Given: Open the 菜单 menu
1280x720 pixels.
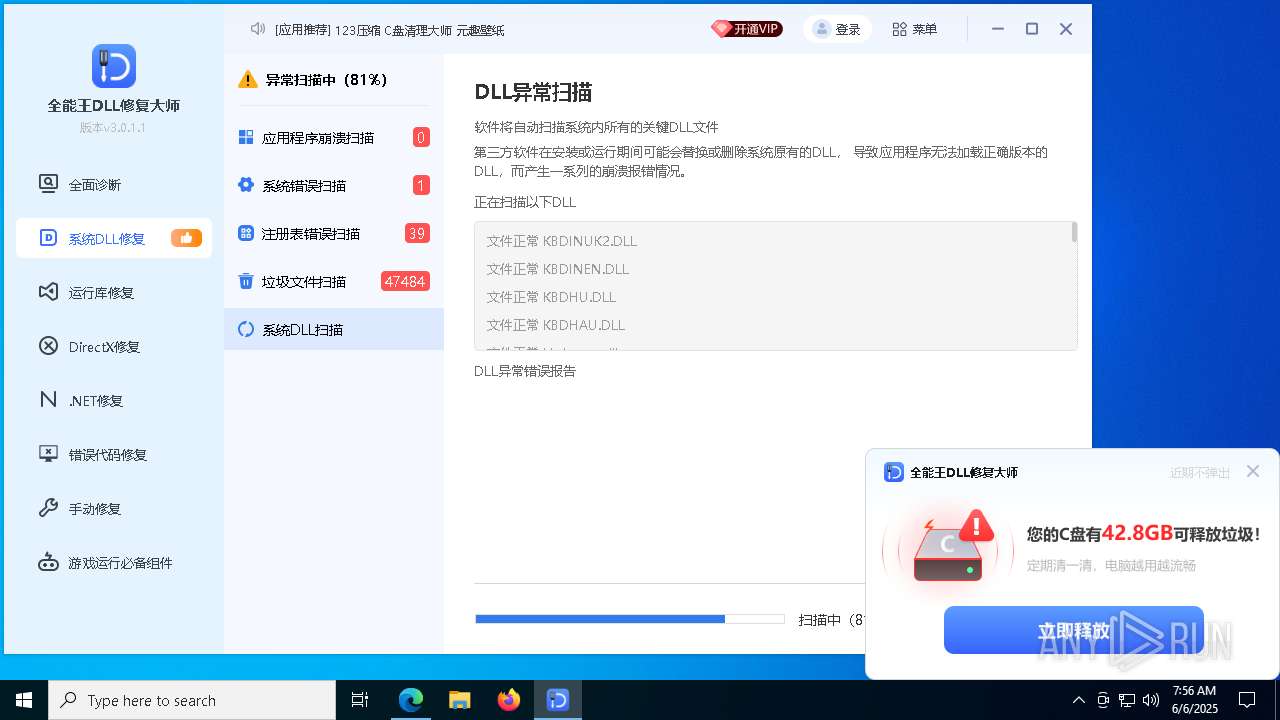Looking at the screenshot, I should [x=914, y=29].
